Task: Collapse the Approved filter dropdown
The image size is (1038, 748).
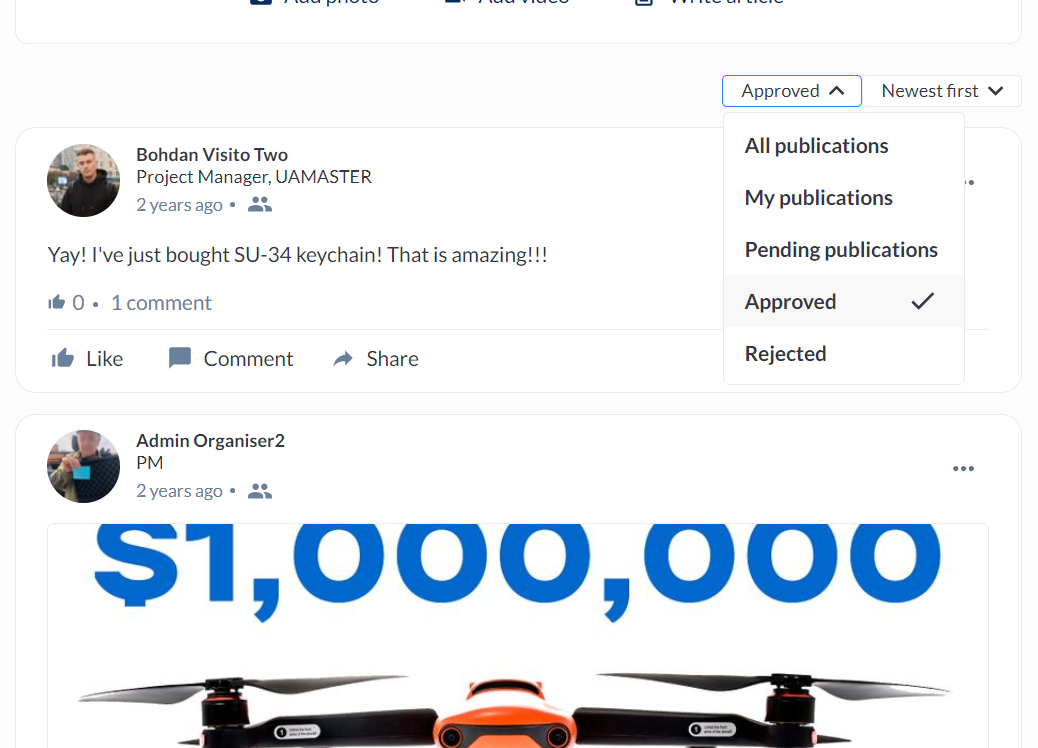Action: point(792,91)
